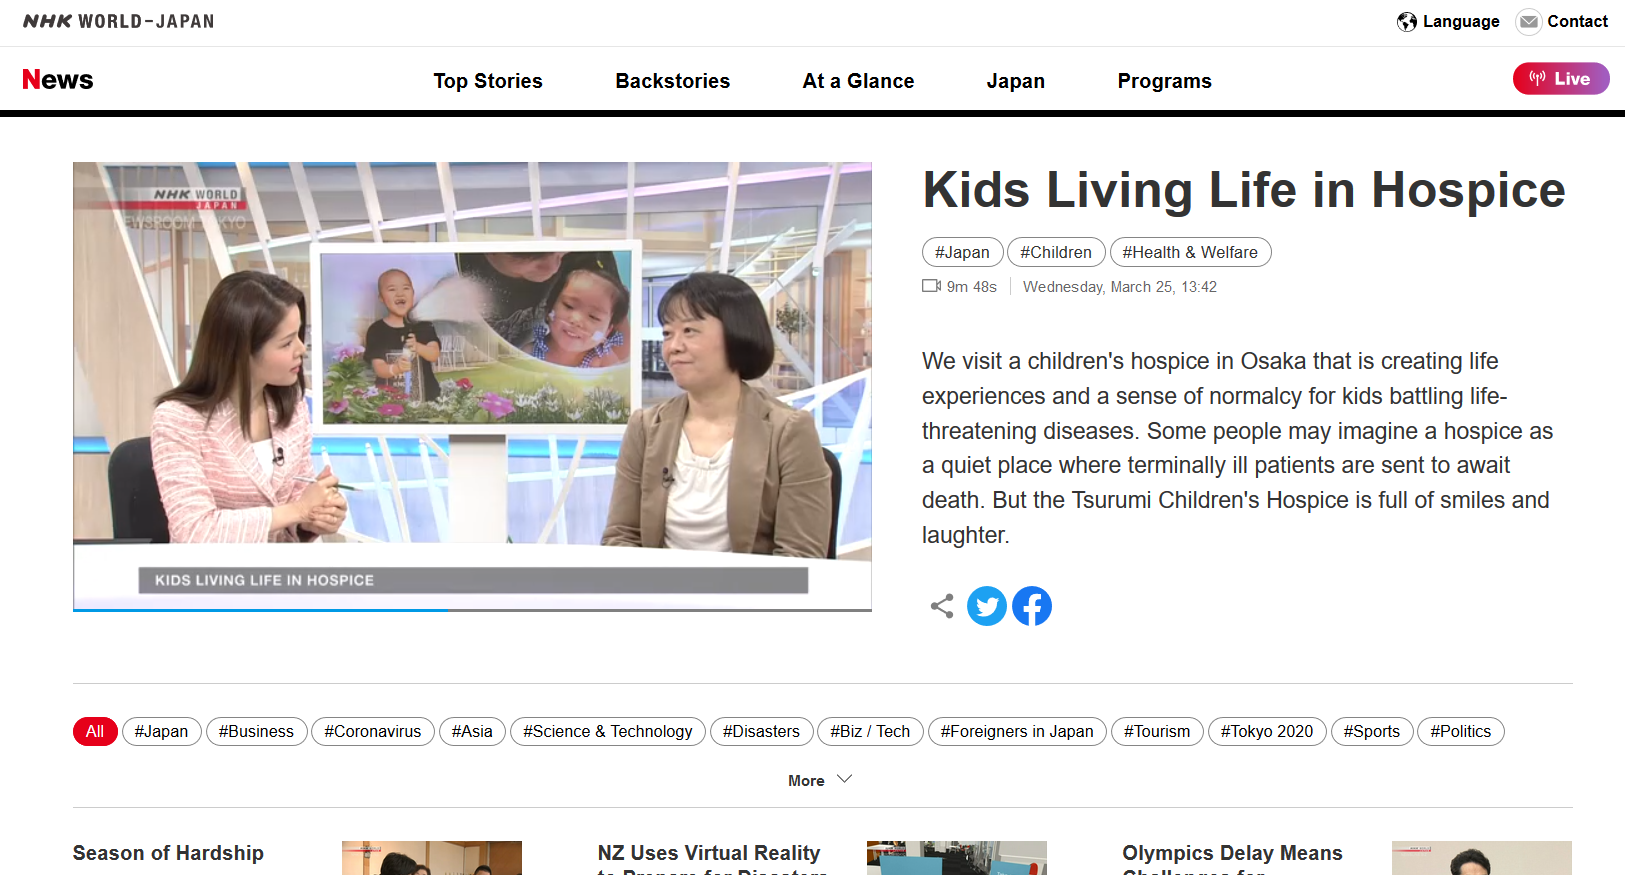Open the Language globe selector
This screenshot has width=1625, height=875.
(1407, 22)
